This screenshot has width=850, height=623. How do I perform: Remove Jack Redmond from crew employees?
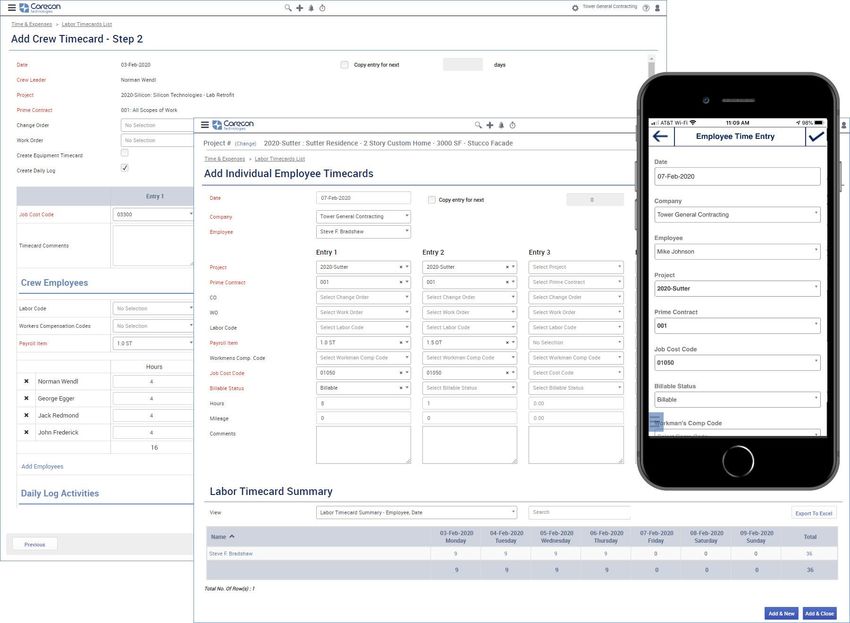(26, 415)
